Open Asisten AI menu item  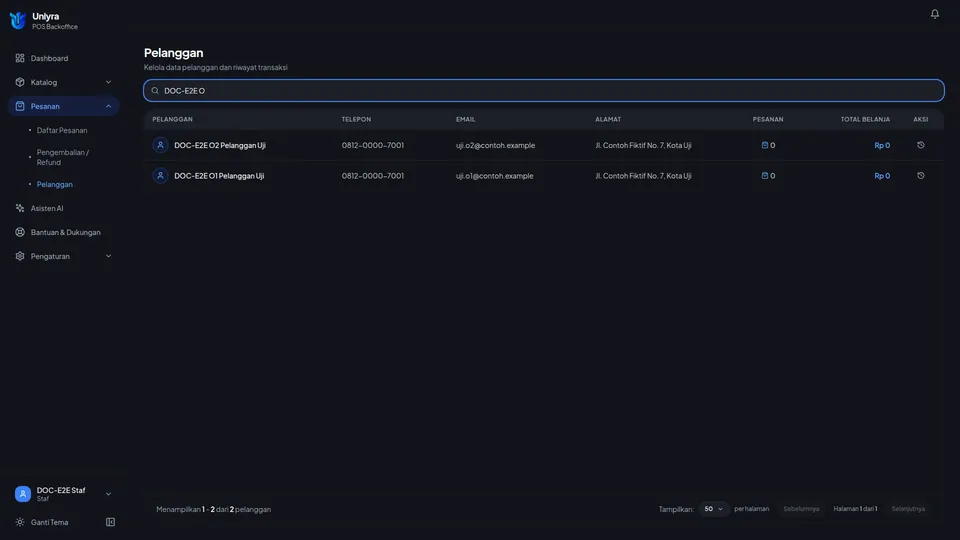pos(64,208)
